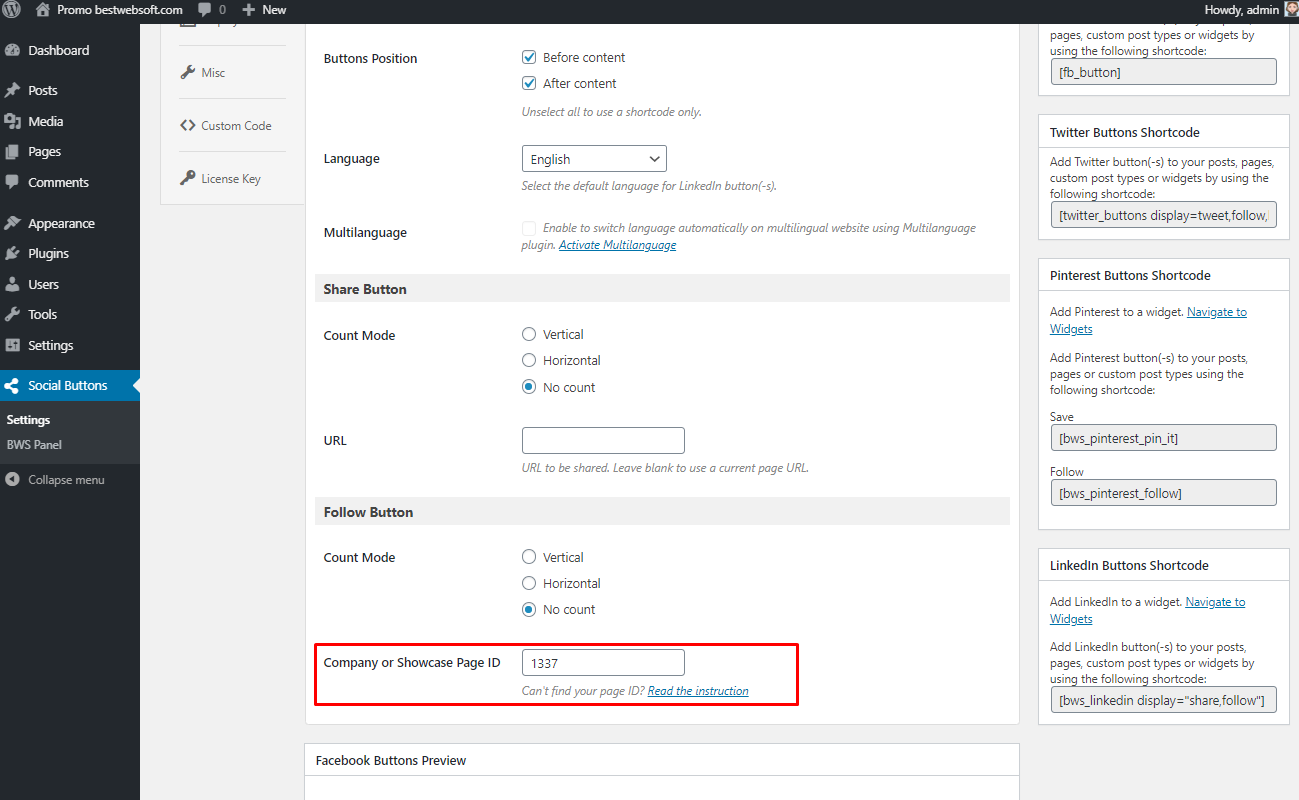
Task: Click the Users person icon
Action: pyautogui.click(x=13, y=284)
